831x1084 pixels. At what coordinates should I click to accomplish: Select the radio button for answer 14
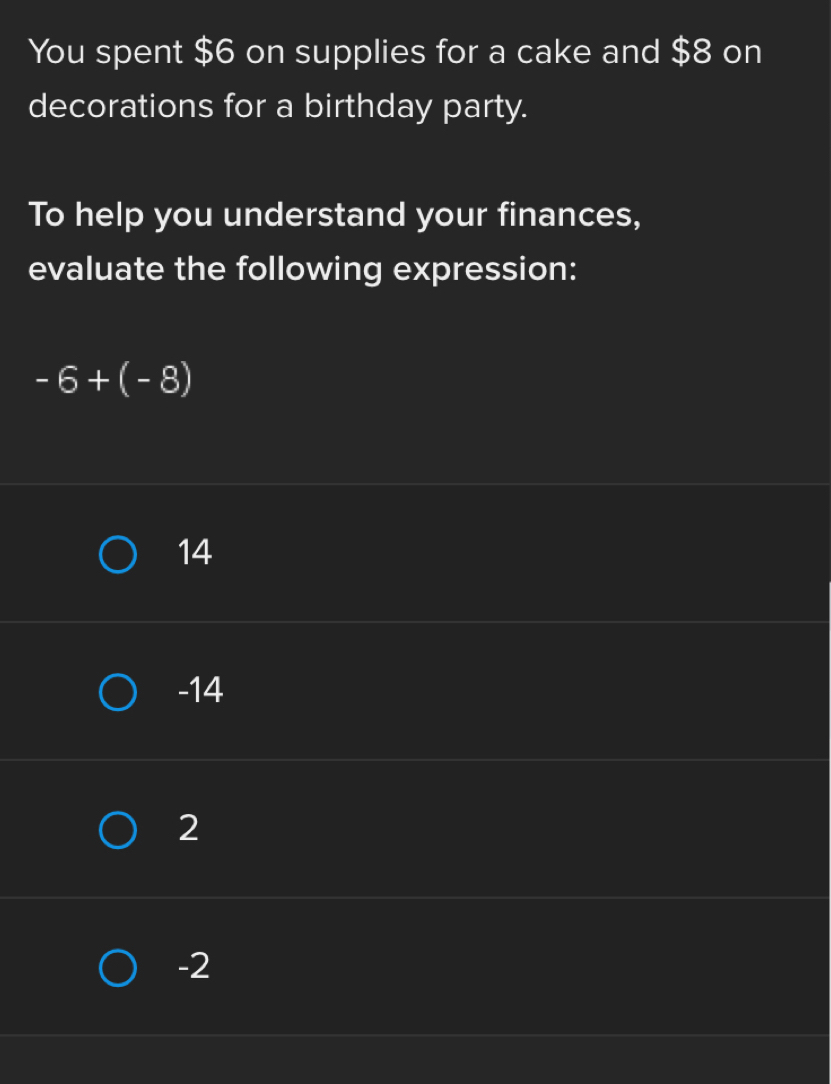click(118, 555)
